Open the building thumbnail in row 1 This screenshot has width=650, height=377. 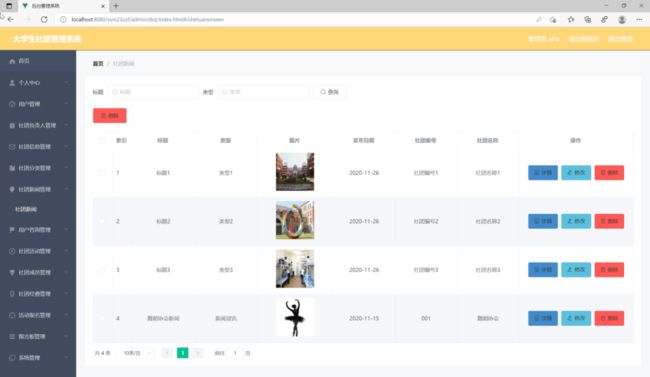coord(295,172)
